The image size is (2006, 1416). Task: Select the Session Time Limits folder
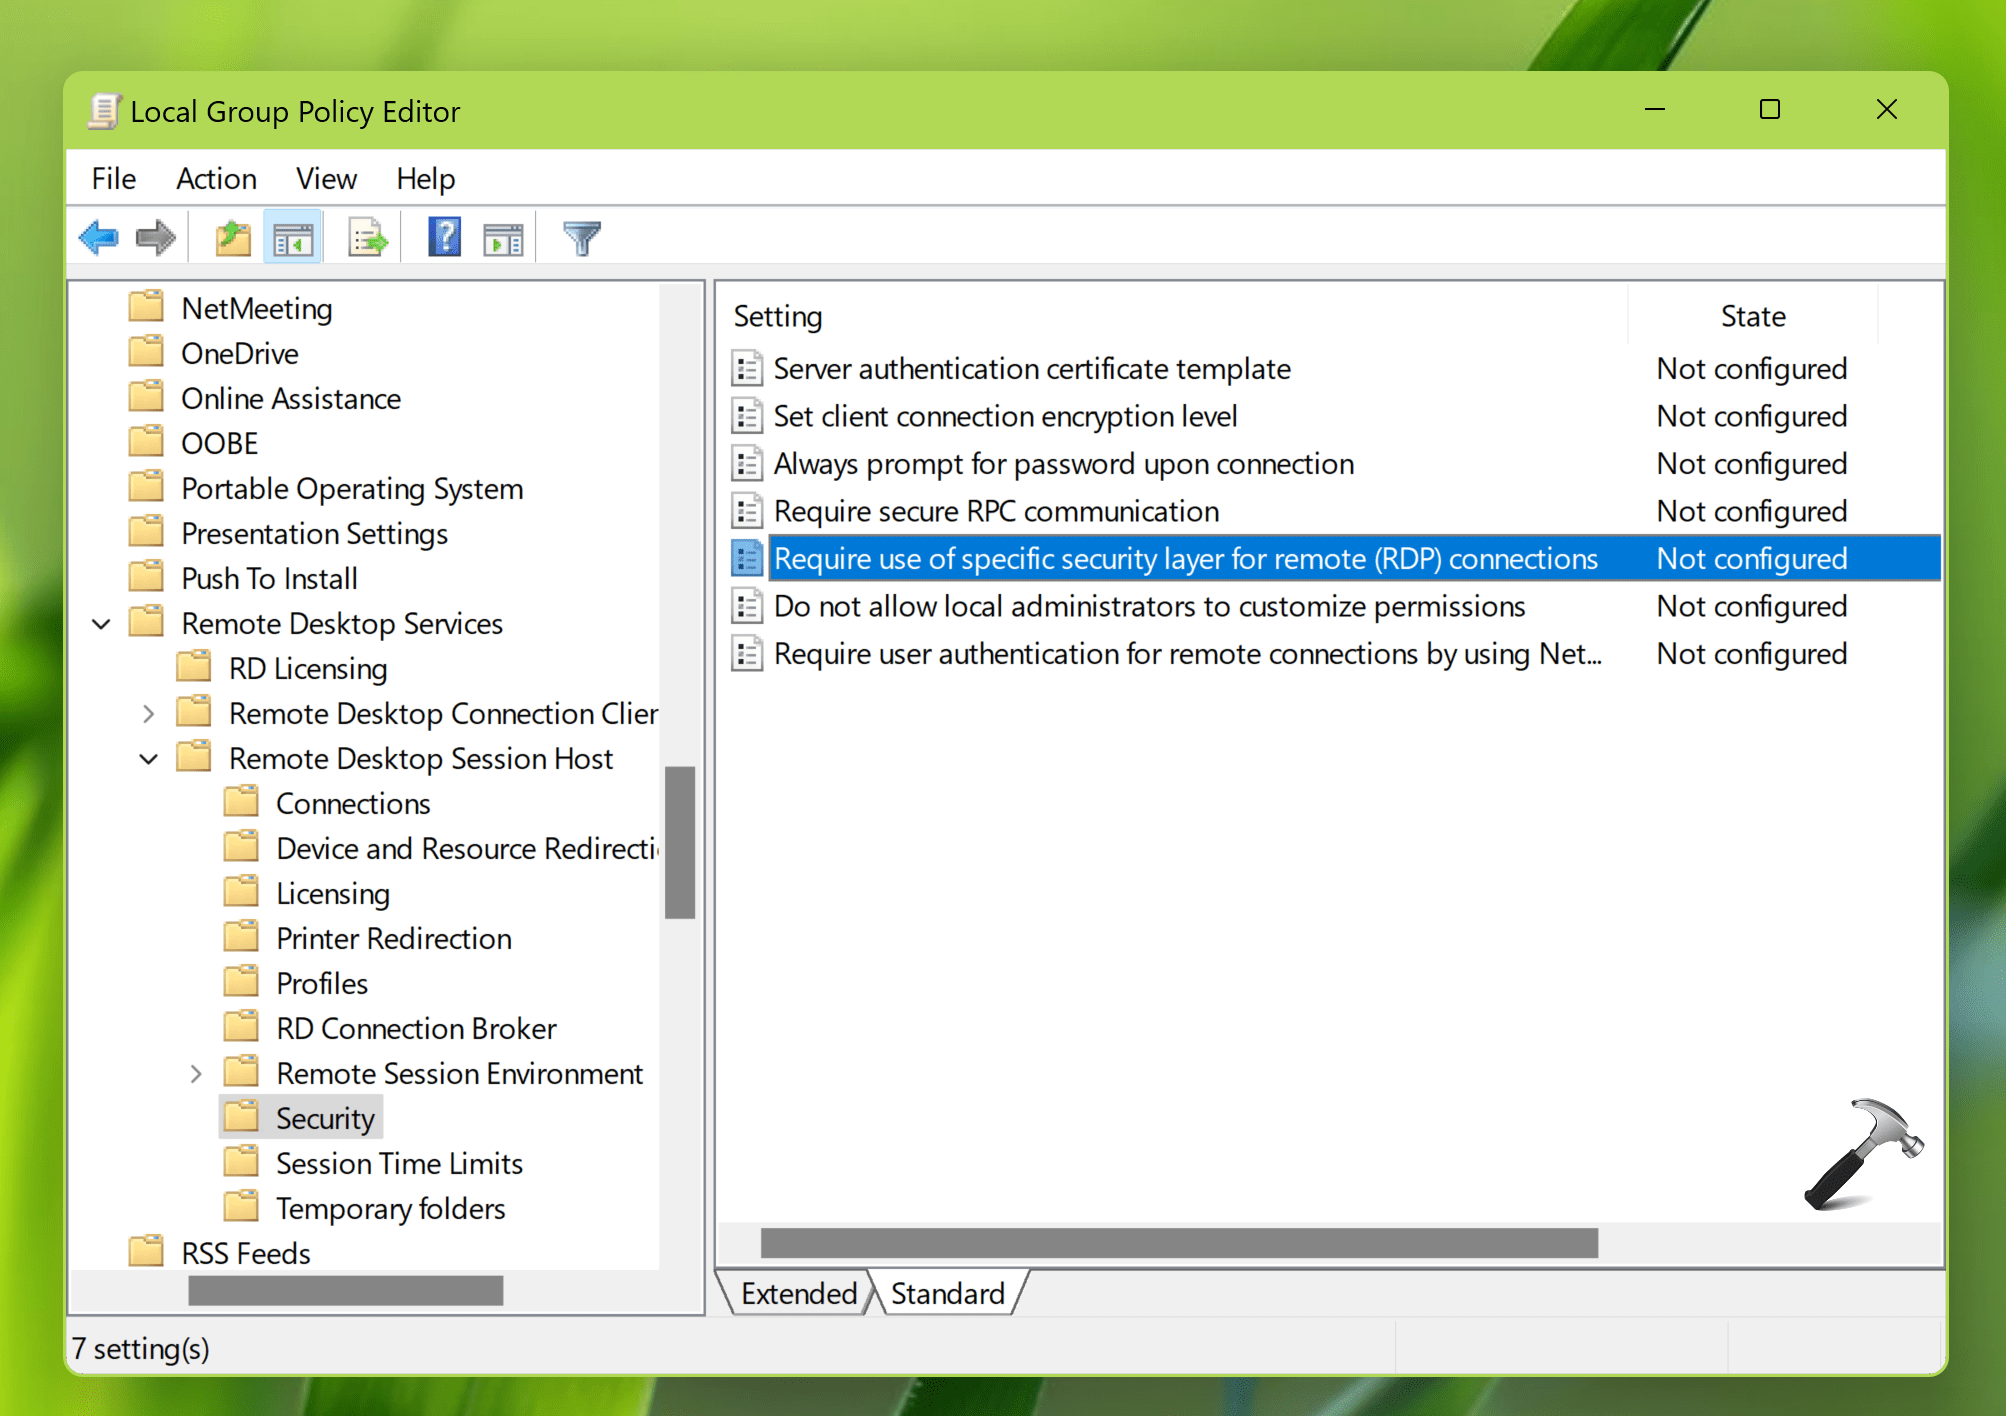(x=399, y=1164)
